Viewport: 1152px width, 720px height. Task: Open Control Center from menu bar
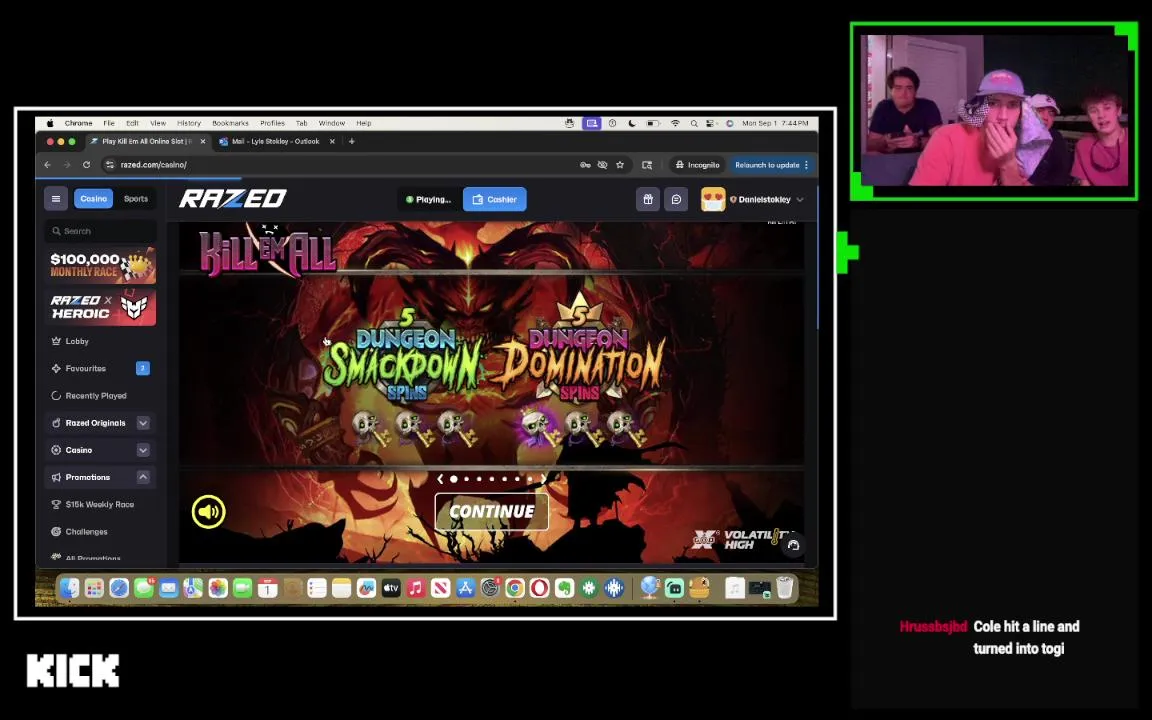[710, 123]
